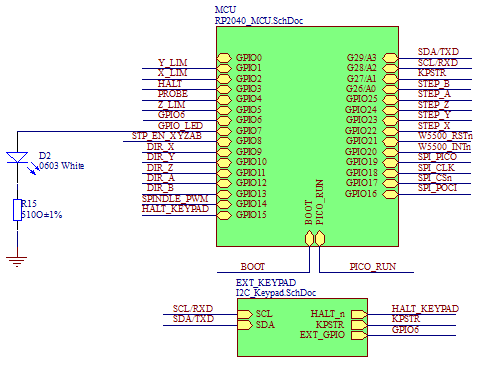
Task: Open the I2C_Keypad.SchDoc sheet filename
Action: [x=276, y=293]
